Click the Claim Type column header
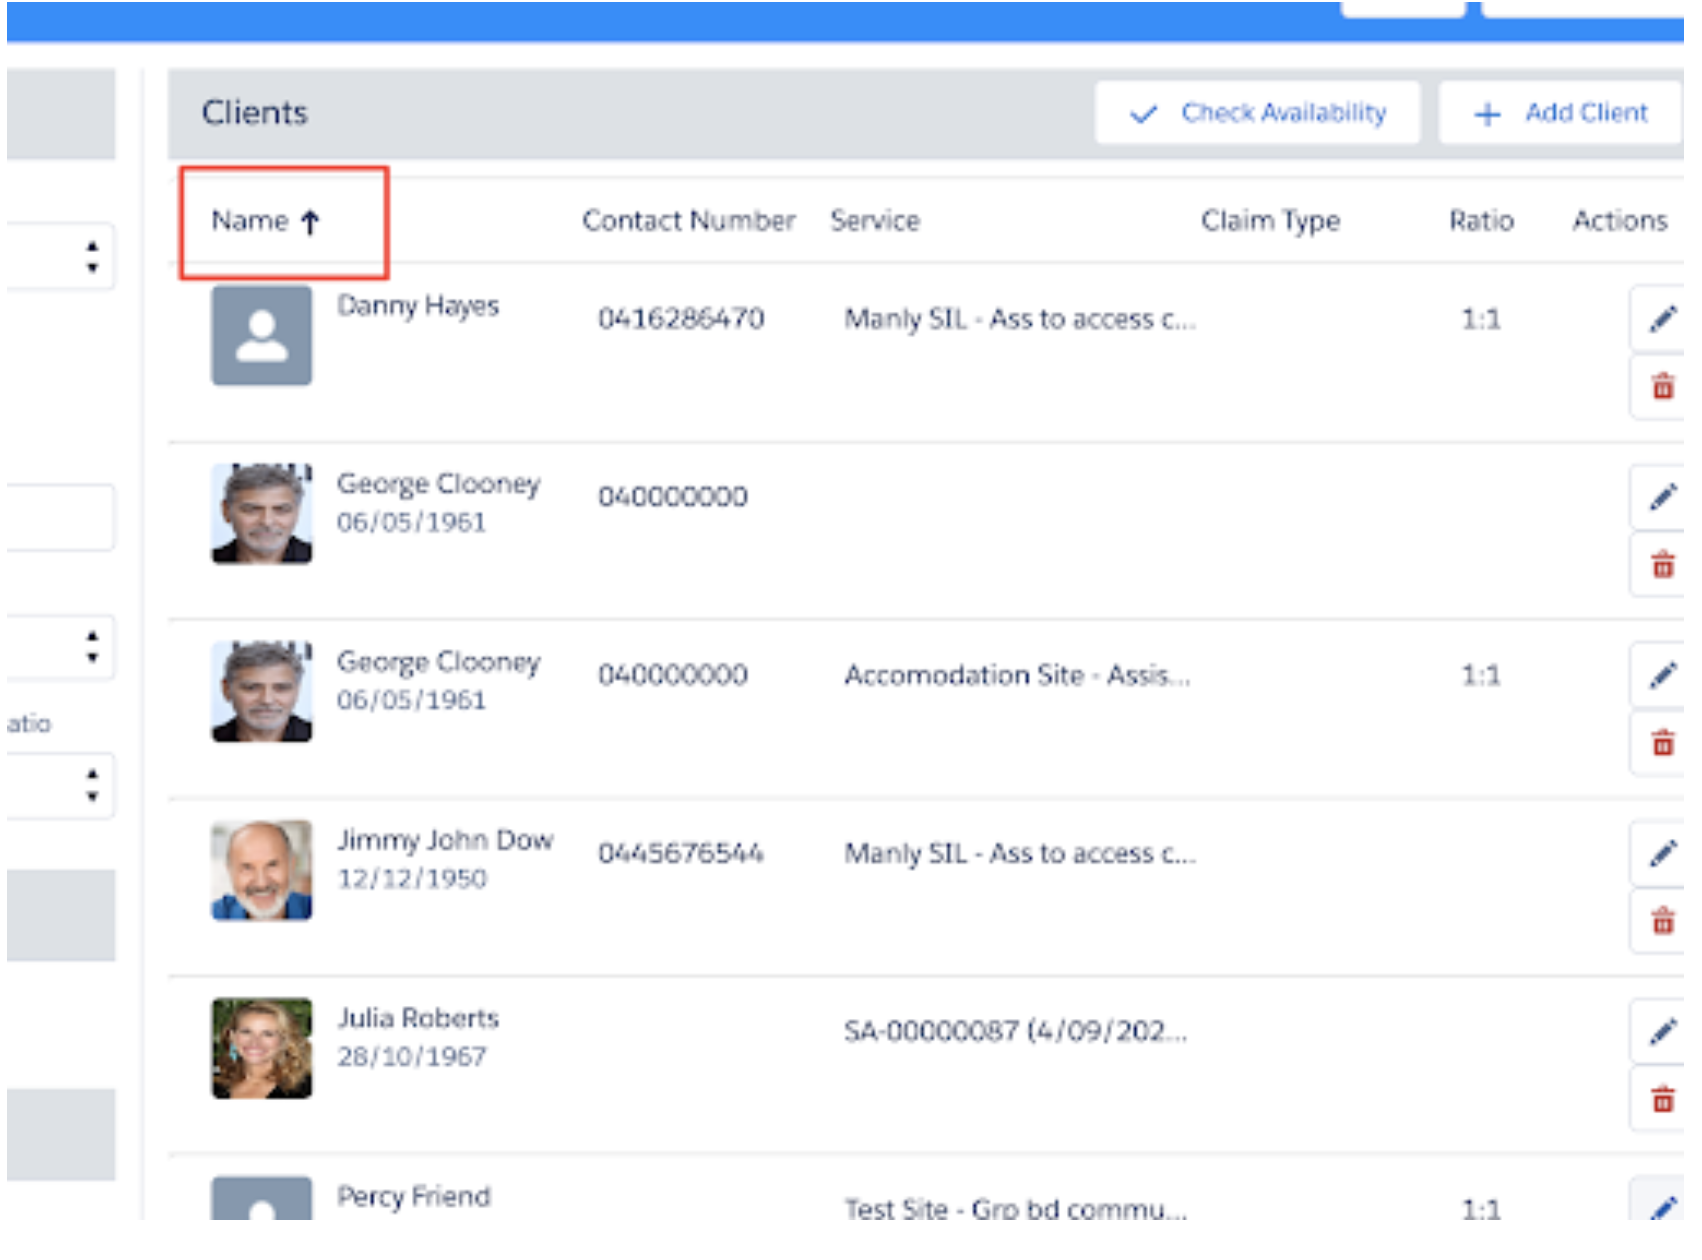Viewport: 1702px width, 1260px height. pos(1270,221)
